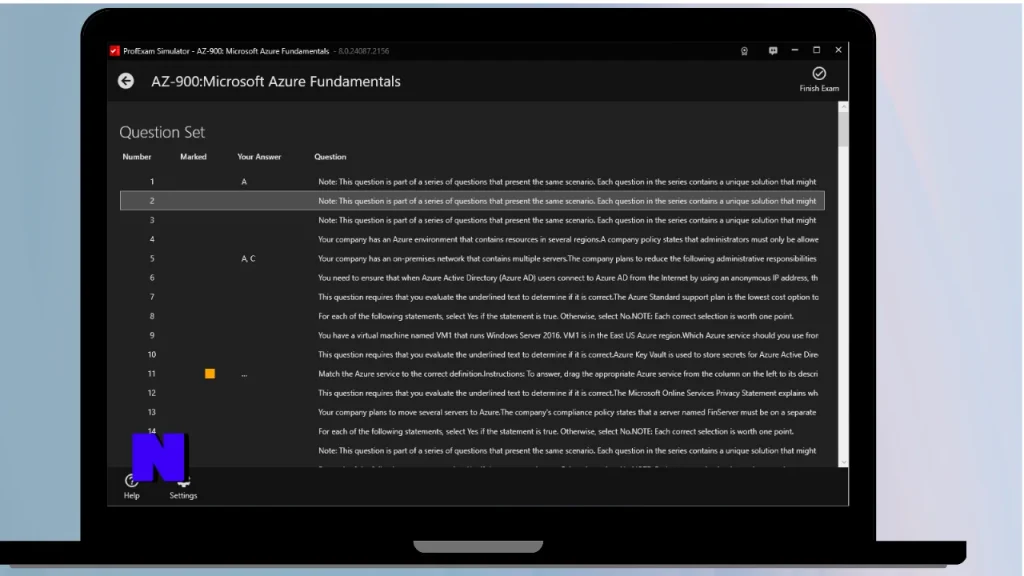
Task: Open Help at the bottom bar
Action: [131, 488]
